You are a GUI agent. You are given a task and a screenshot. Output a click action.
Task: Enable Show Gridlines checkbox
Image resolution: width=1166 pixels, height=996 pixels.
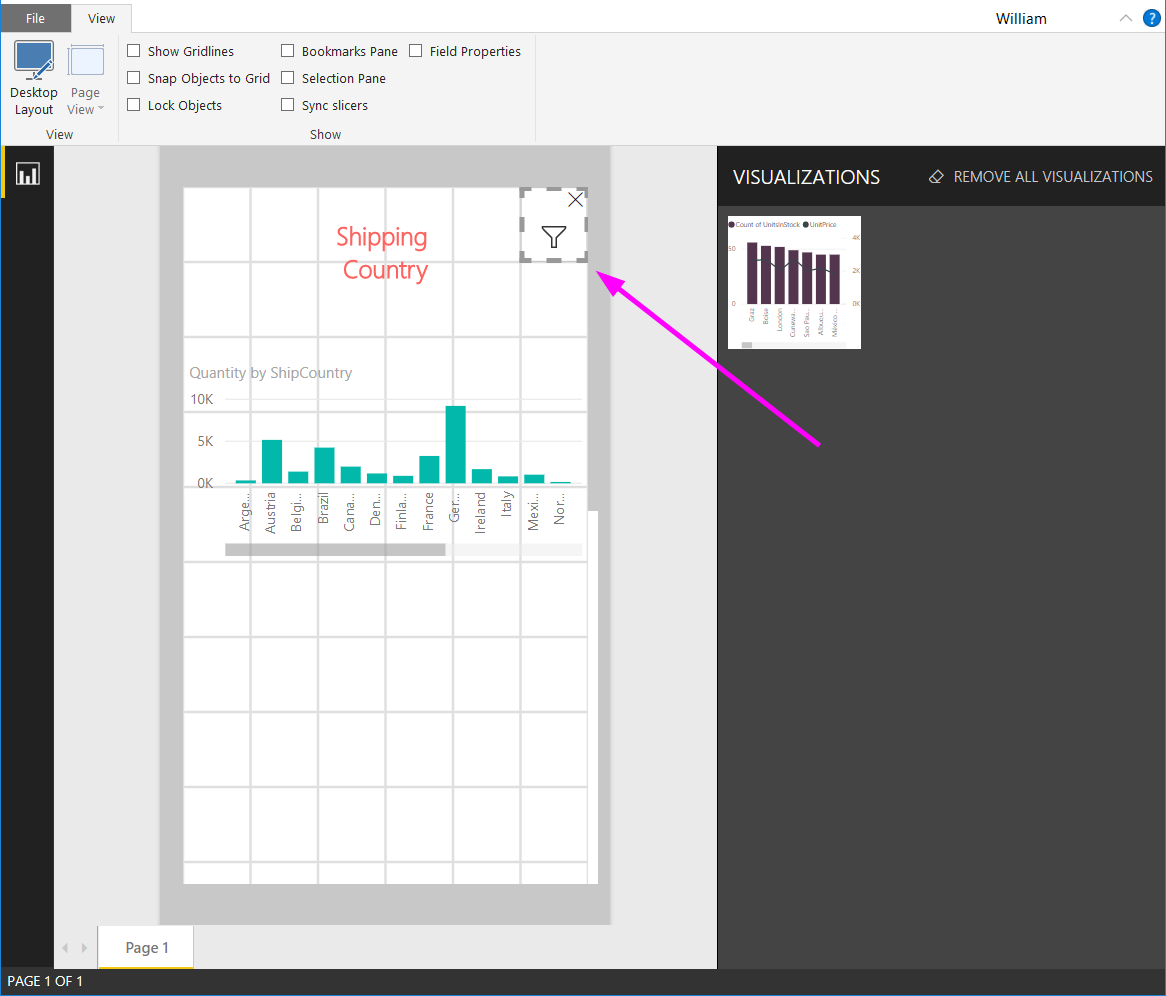pos(134,51)
